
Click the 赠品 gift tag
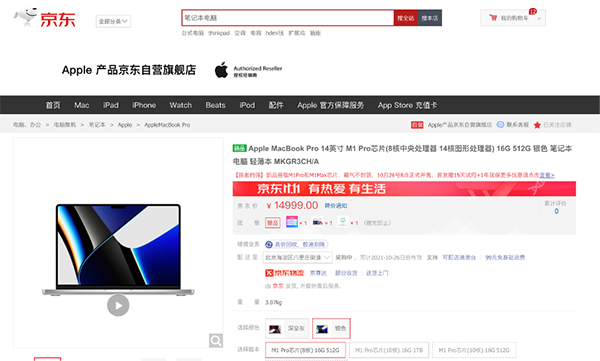tap(272, 223)
